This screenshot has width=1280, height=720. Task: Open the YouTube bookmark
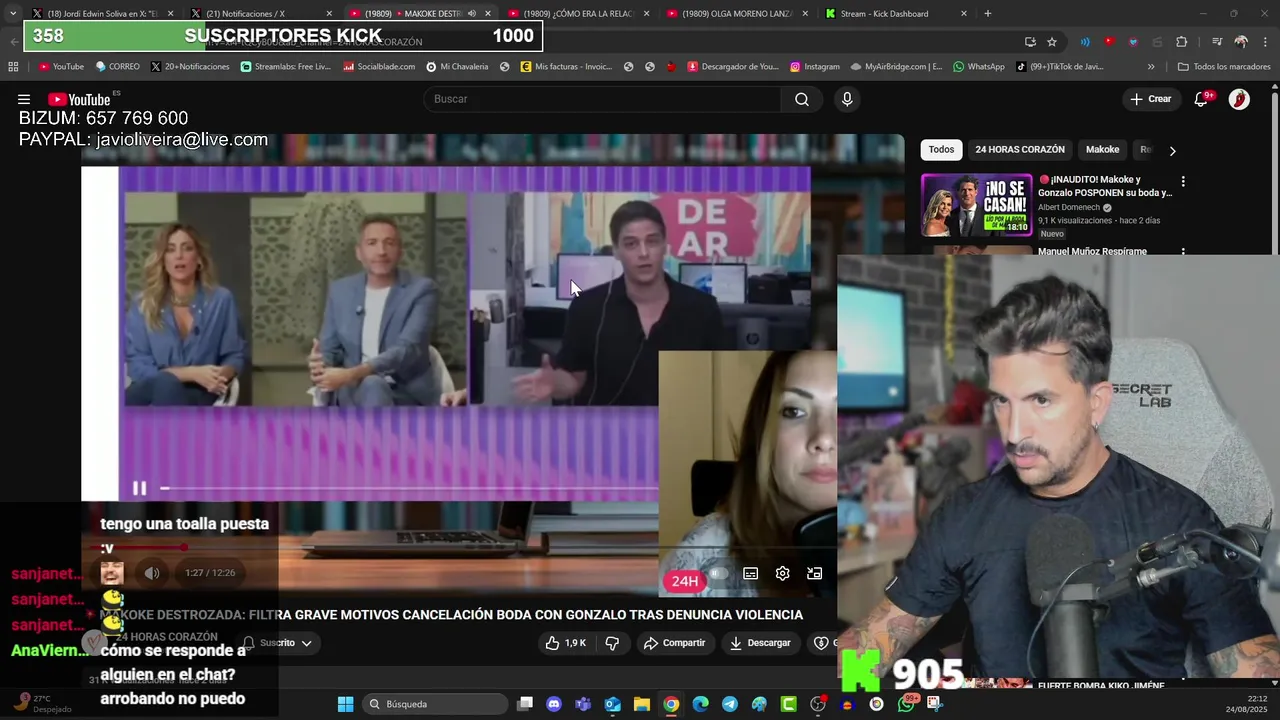[61, 67]
